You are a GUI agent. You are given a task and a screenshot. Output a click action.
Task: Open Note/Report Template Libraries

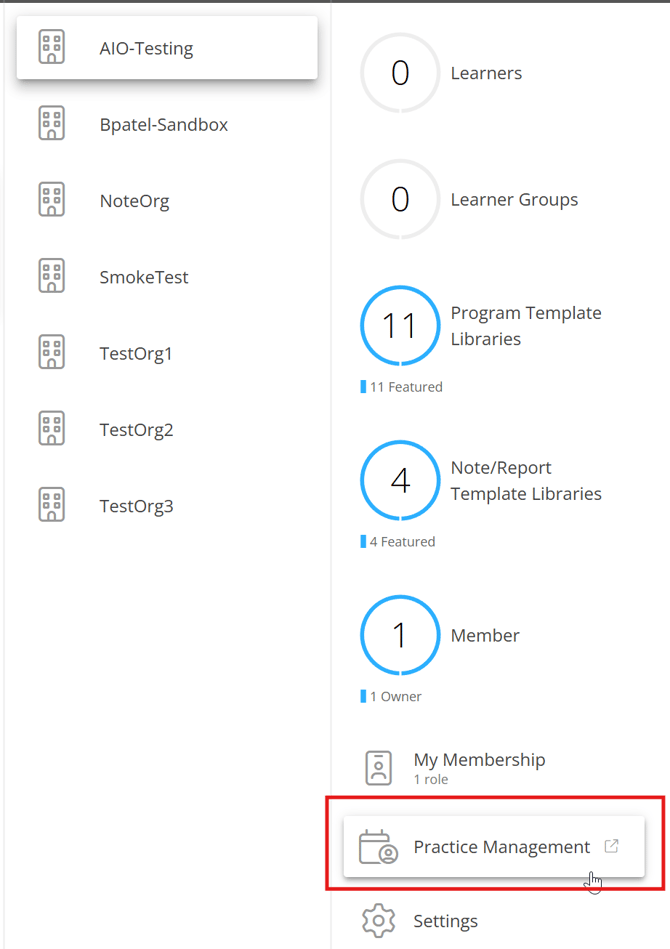coord(526,481)
